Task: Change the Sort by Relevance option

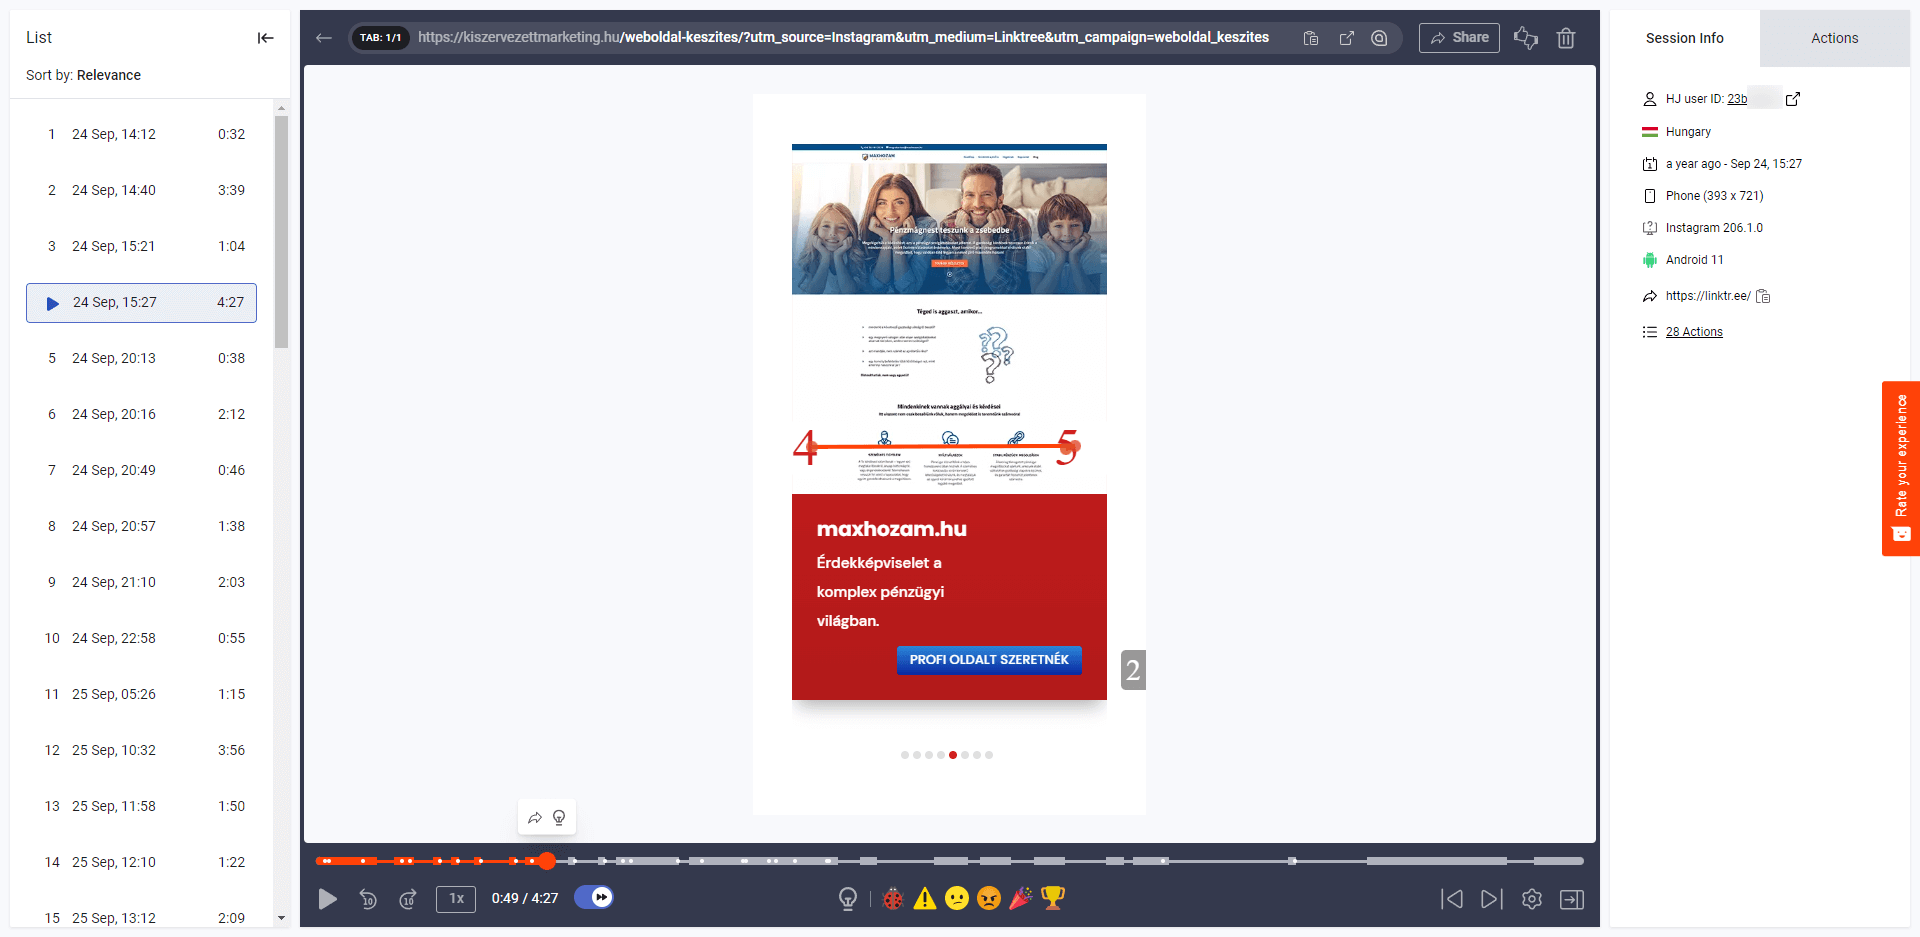Action: pos(108,75)
